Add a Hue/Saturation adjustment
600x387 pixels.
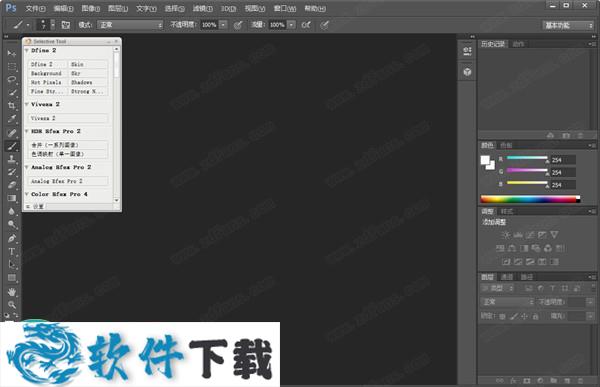pyautogui.click(x=500, y=248)
